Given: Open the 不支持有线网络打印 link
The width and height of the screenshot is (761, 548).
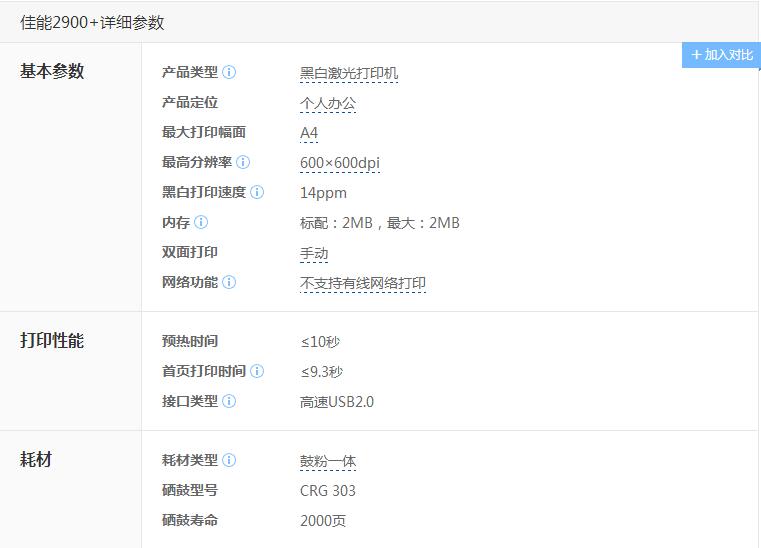Looking at the screenshot, I should [363, 283].
